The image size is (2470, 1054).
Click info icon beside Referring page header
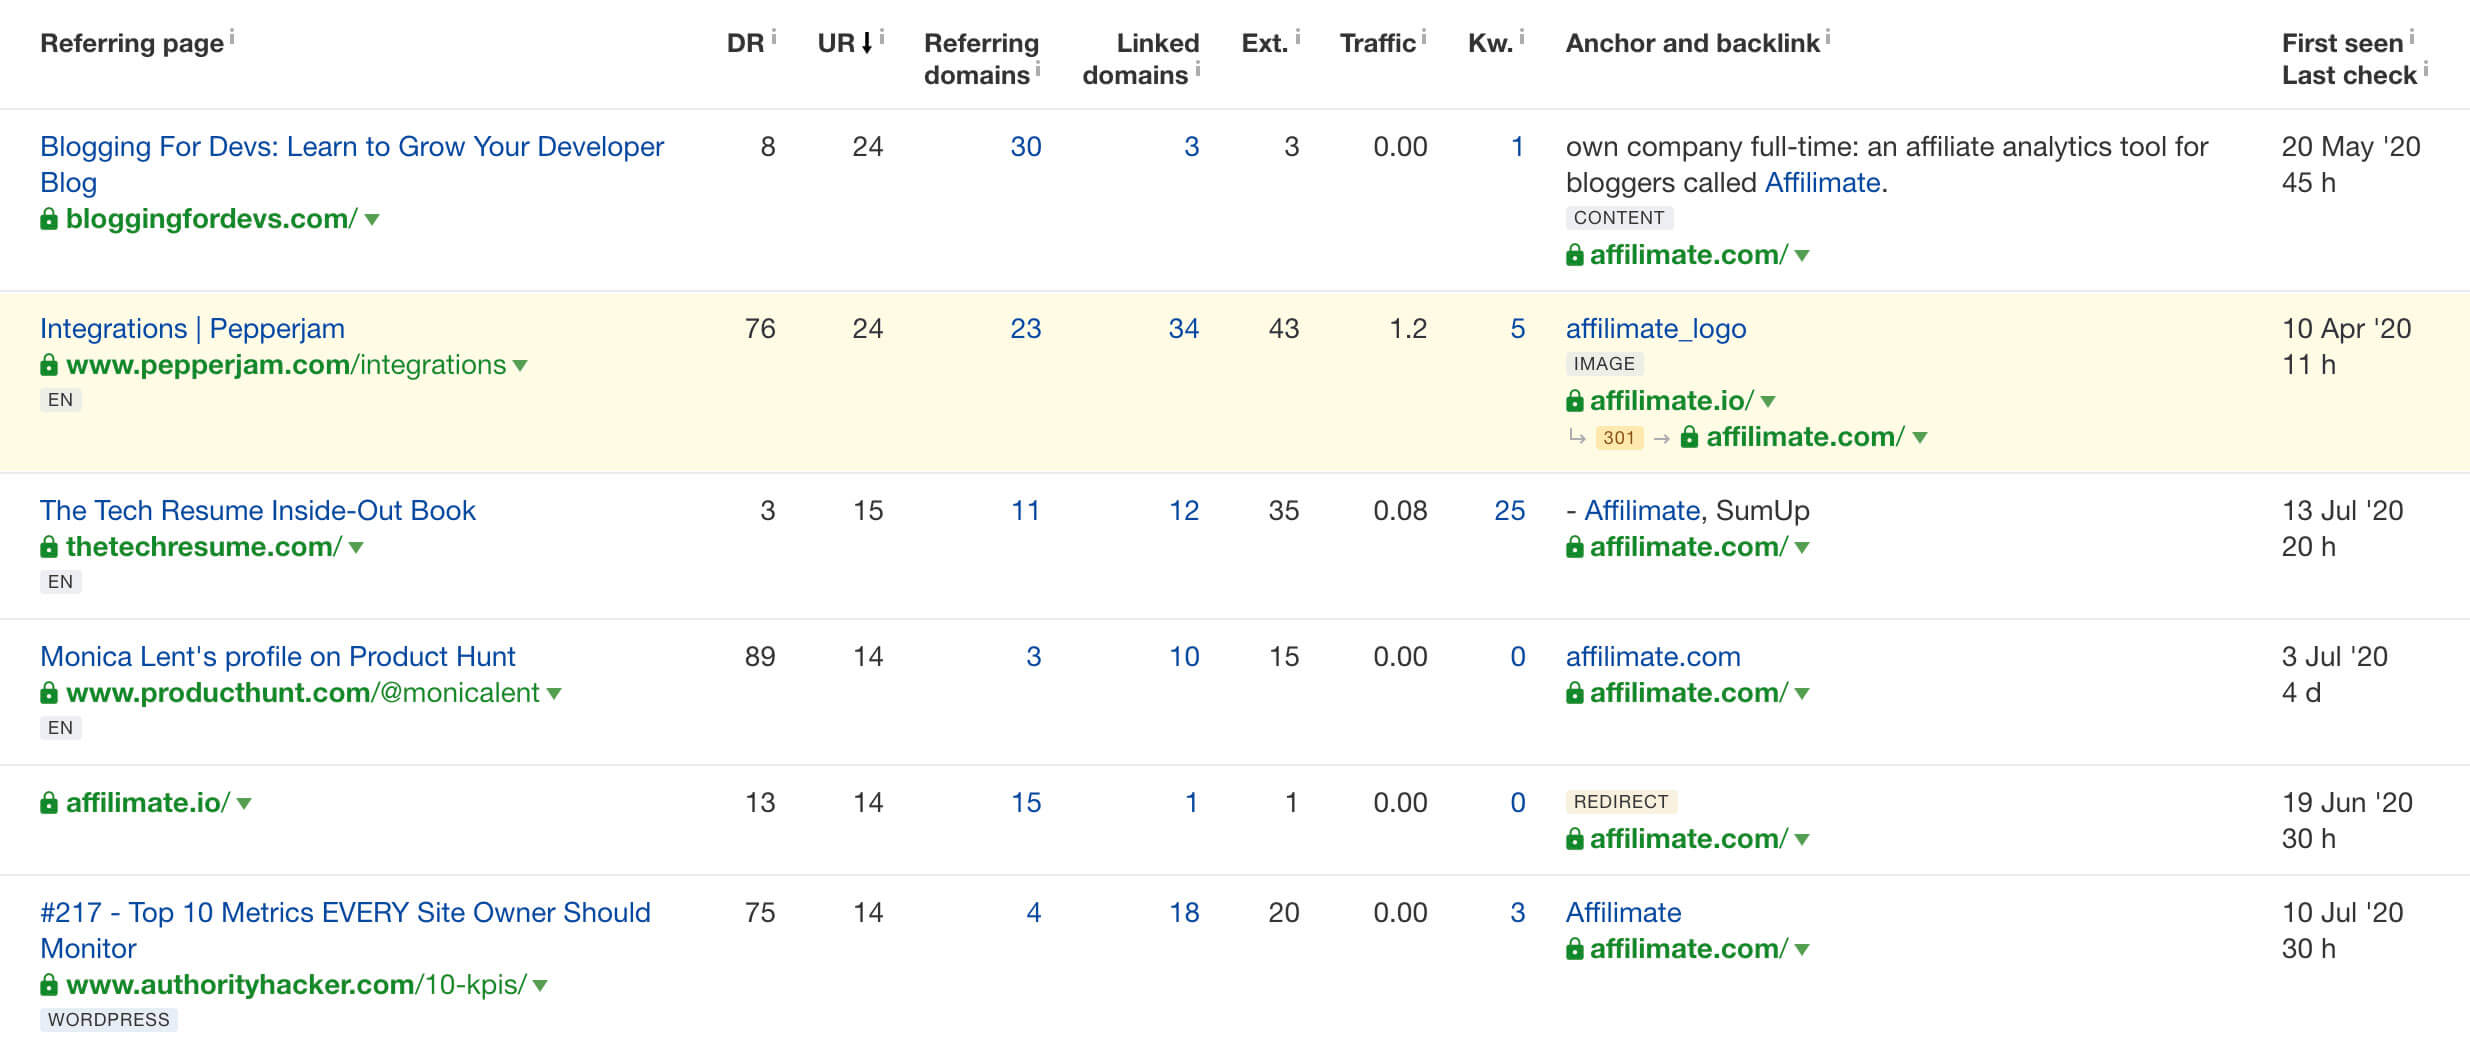[232, 36]
